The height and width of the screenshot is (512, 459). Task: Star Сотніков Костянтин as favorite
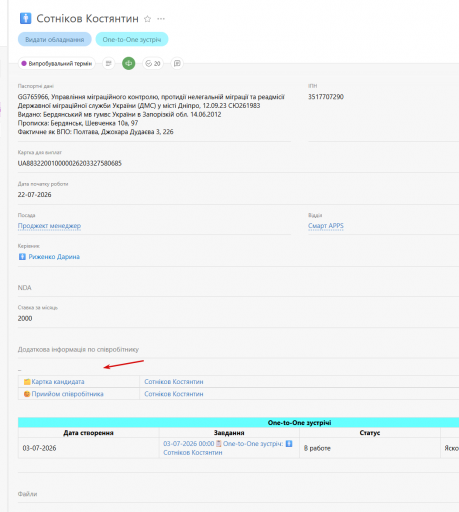point(147,19)
